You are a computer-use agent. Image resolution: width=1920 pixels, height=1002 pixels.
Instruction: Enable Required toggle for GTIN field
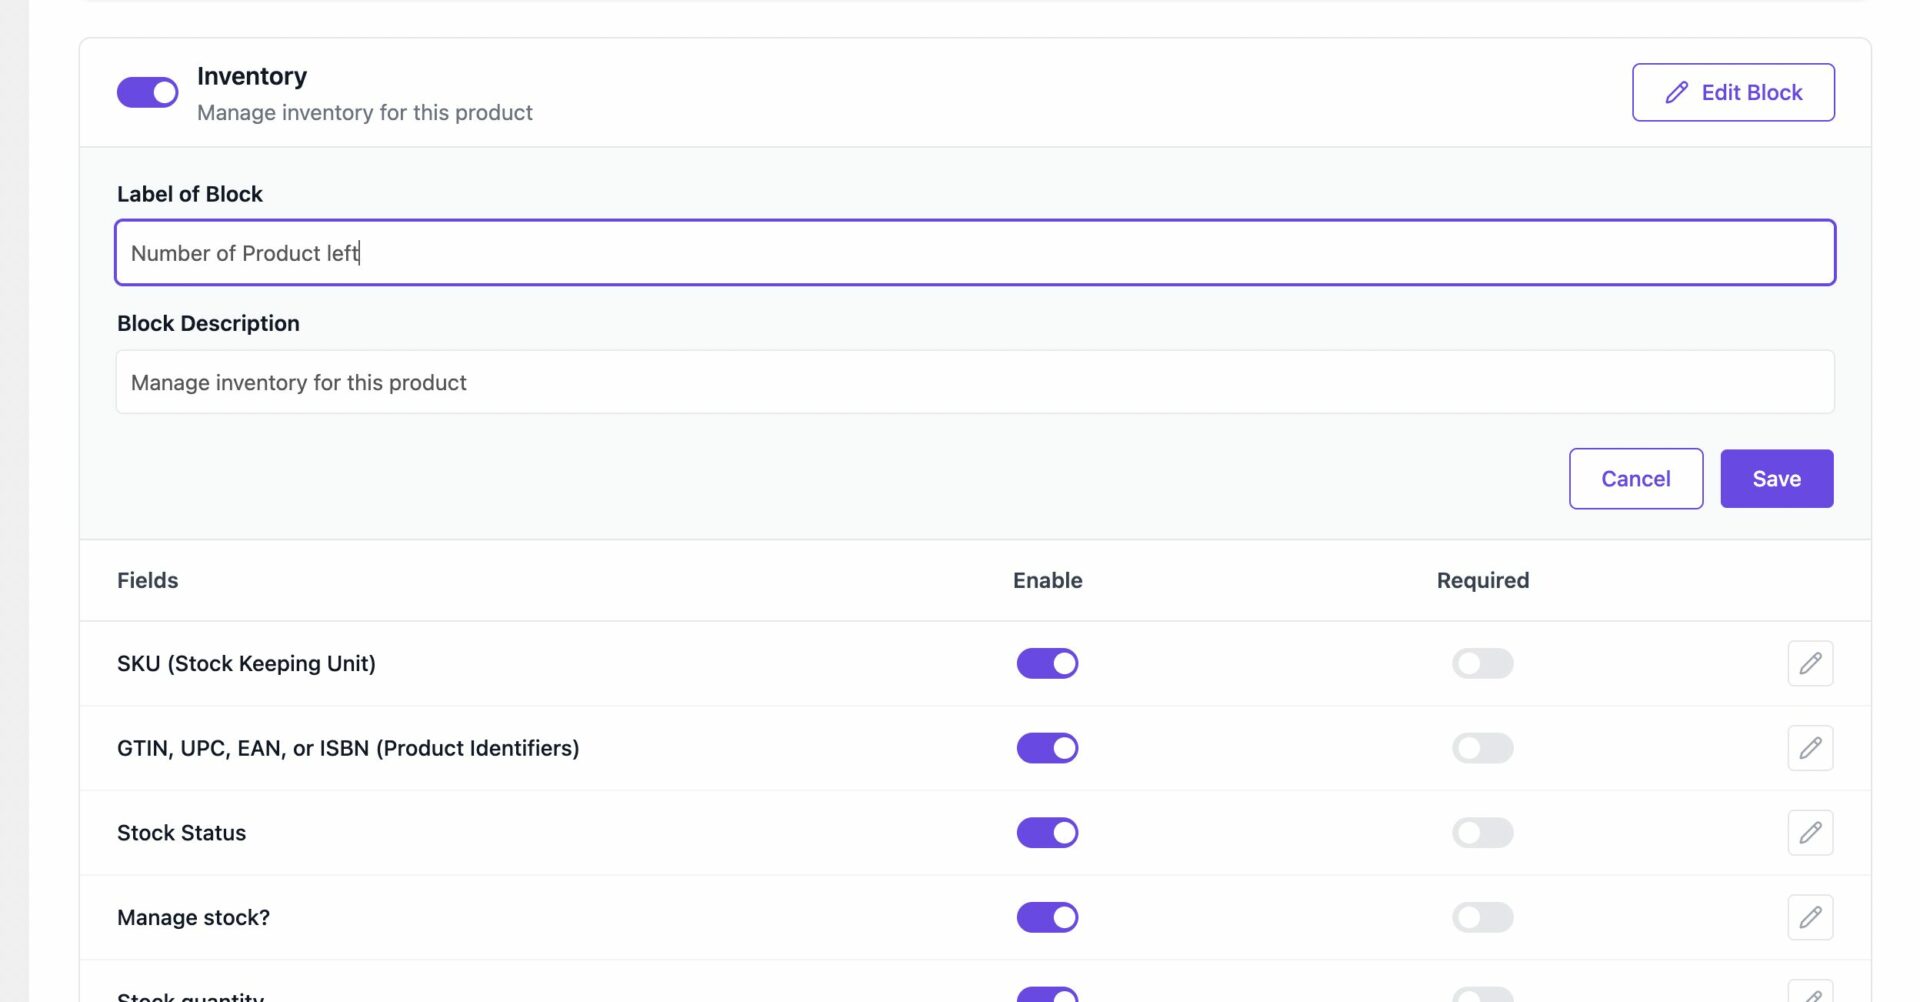1483,747
